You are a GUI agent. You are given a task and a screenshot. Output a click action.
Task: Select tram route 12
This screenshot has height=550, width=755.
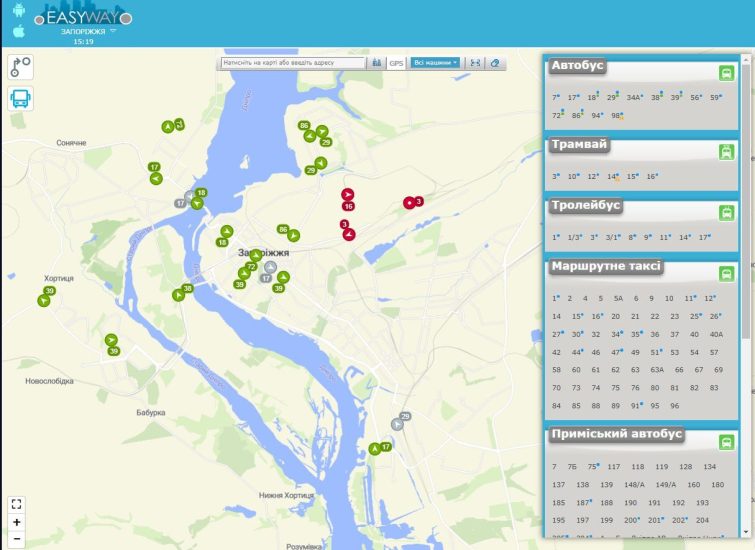pos(592,176)
